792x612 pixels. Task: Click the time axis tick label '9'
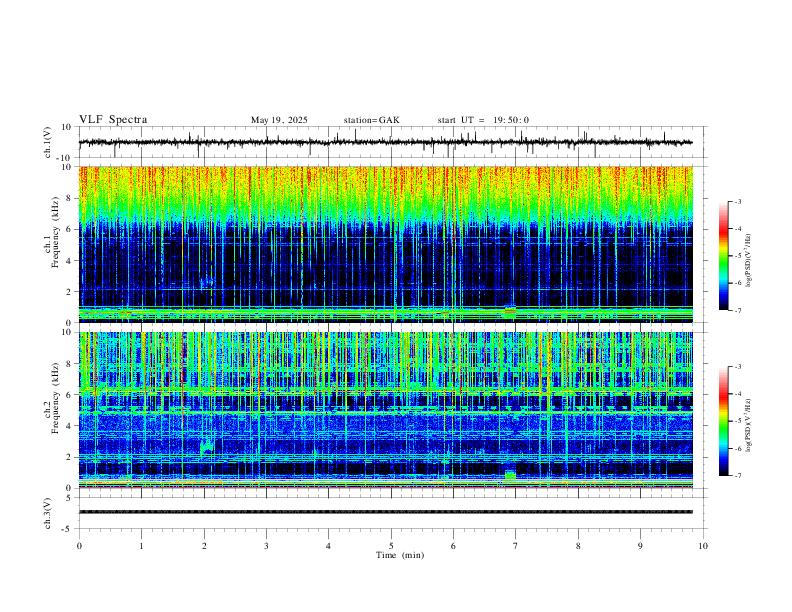tap(640, 546)
